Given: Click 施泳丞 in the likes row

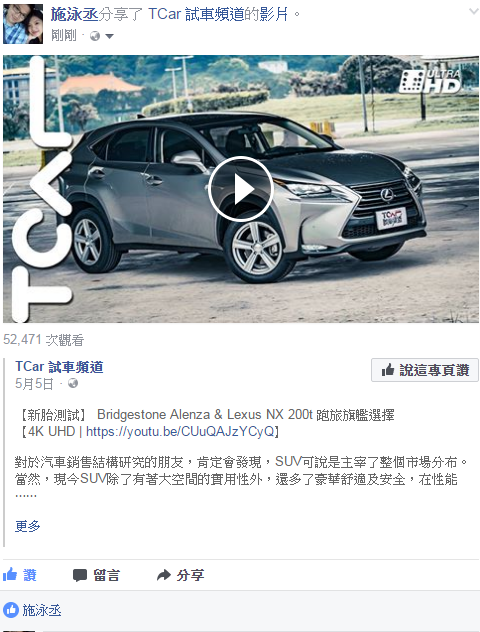Looking at the screenshot, I should (42, 610).
